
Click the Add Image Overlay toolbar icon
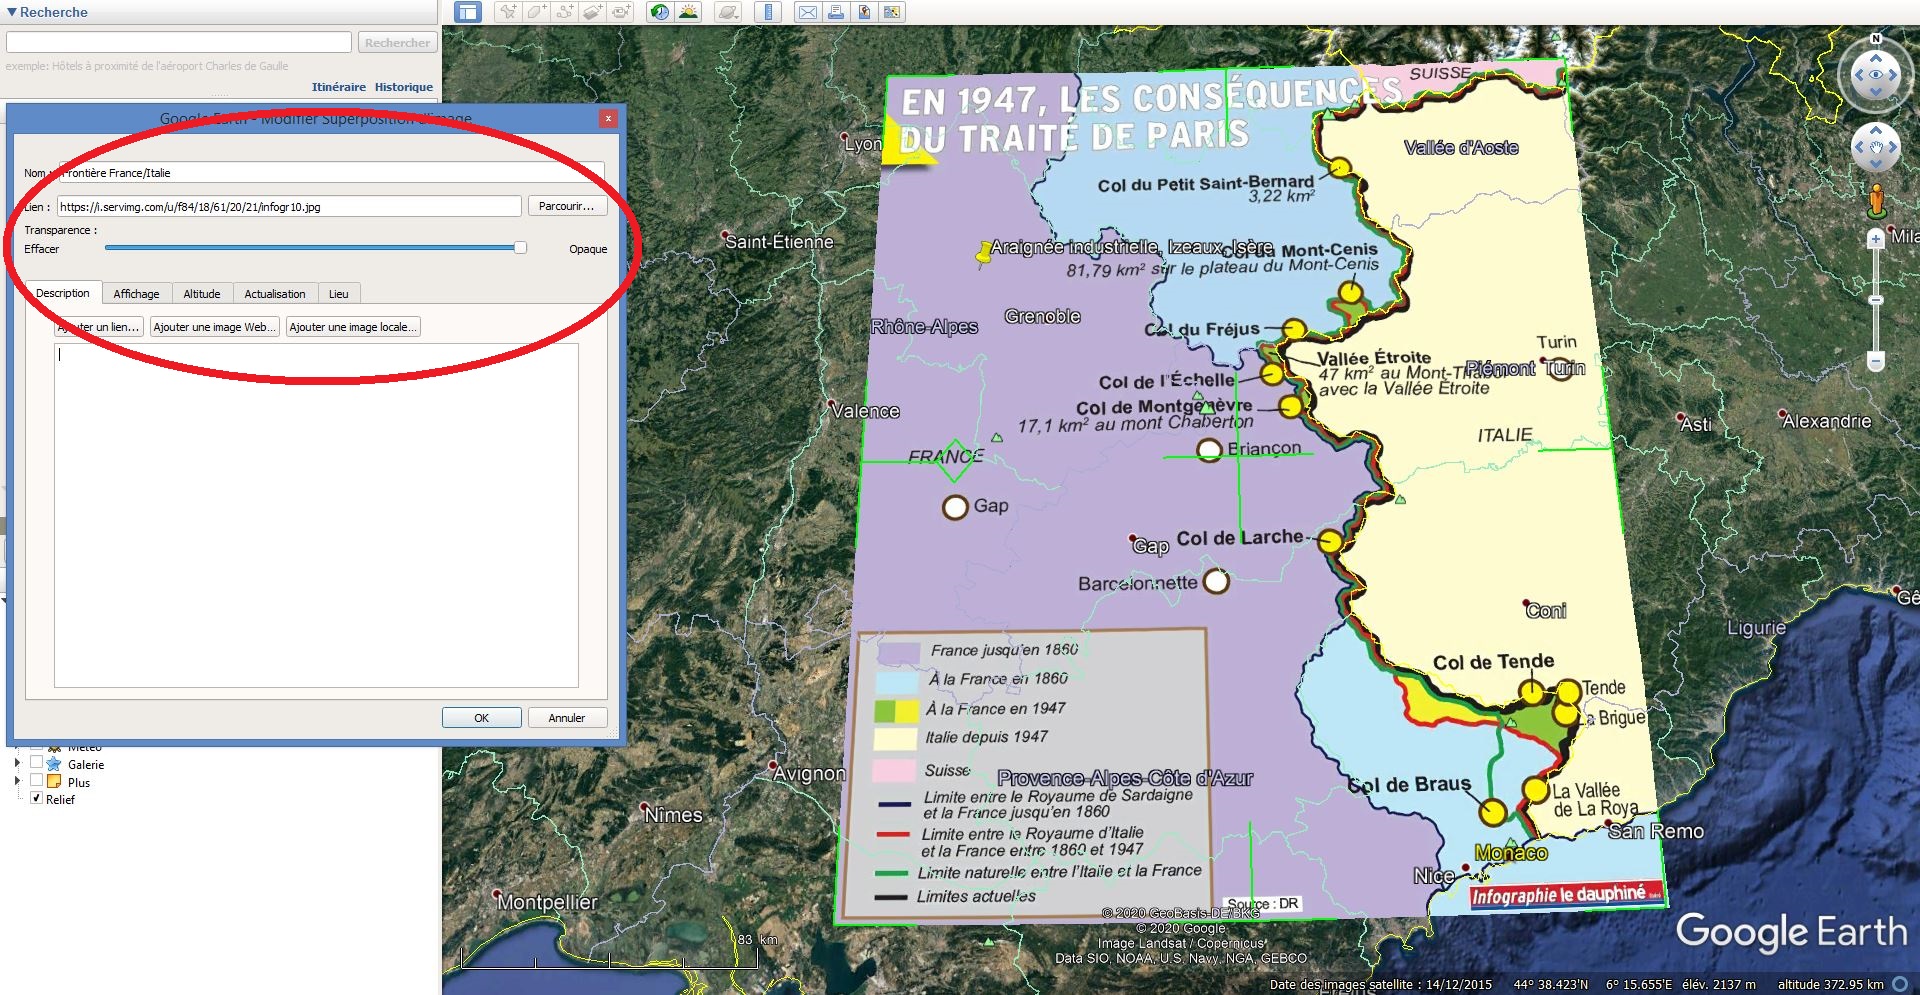pyautogui.click(x=593, y=12)
